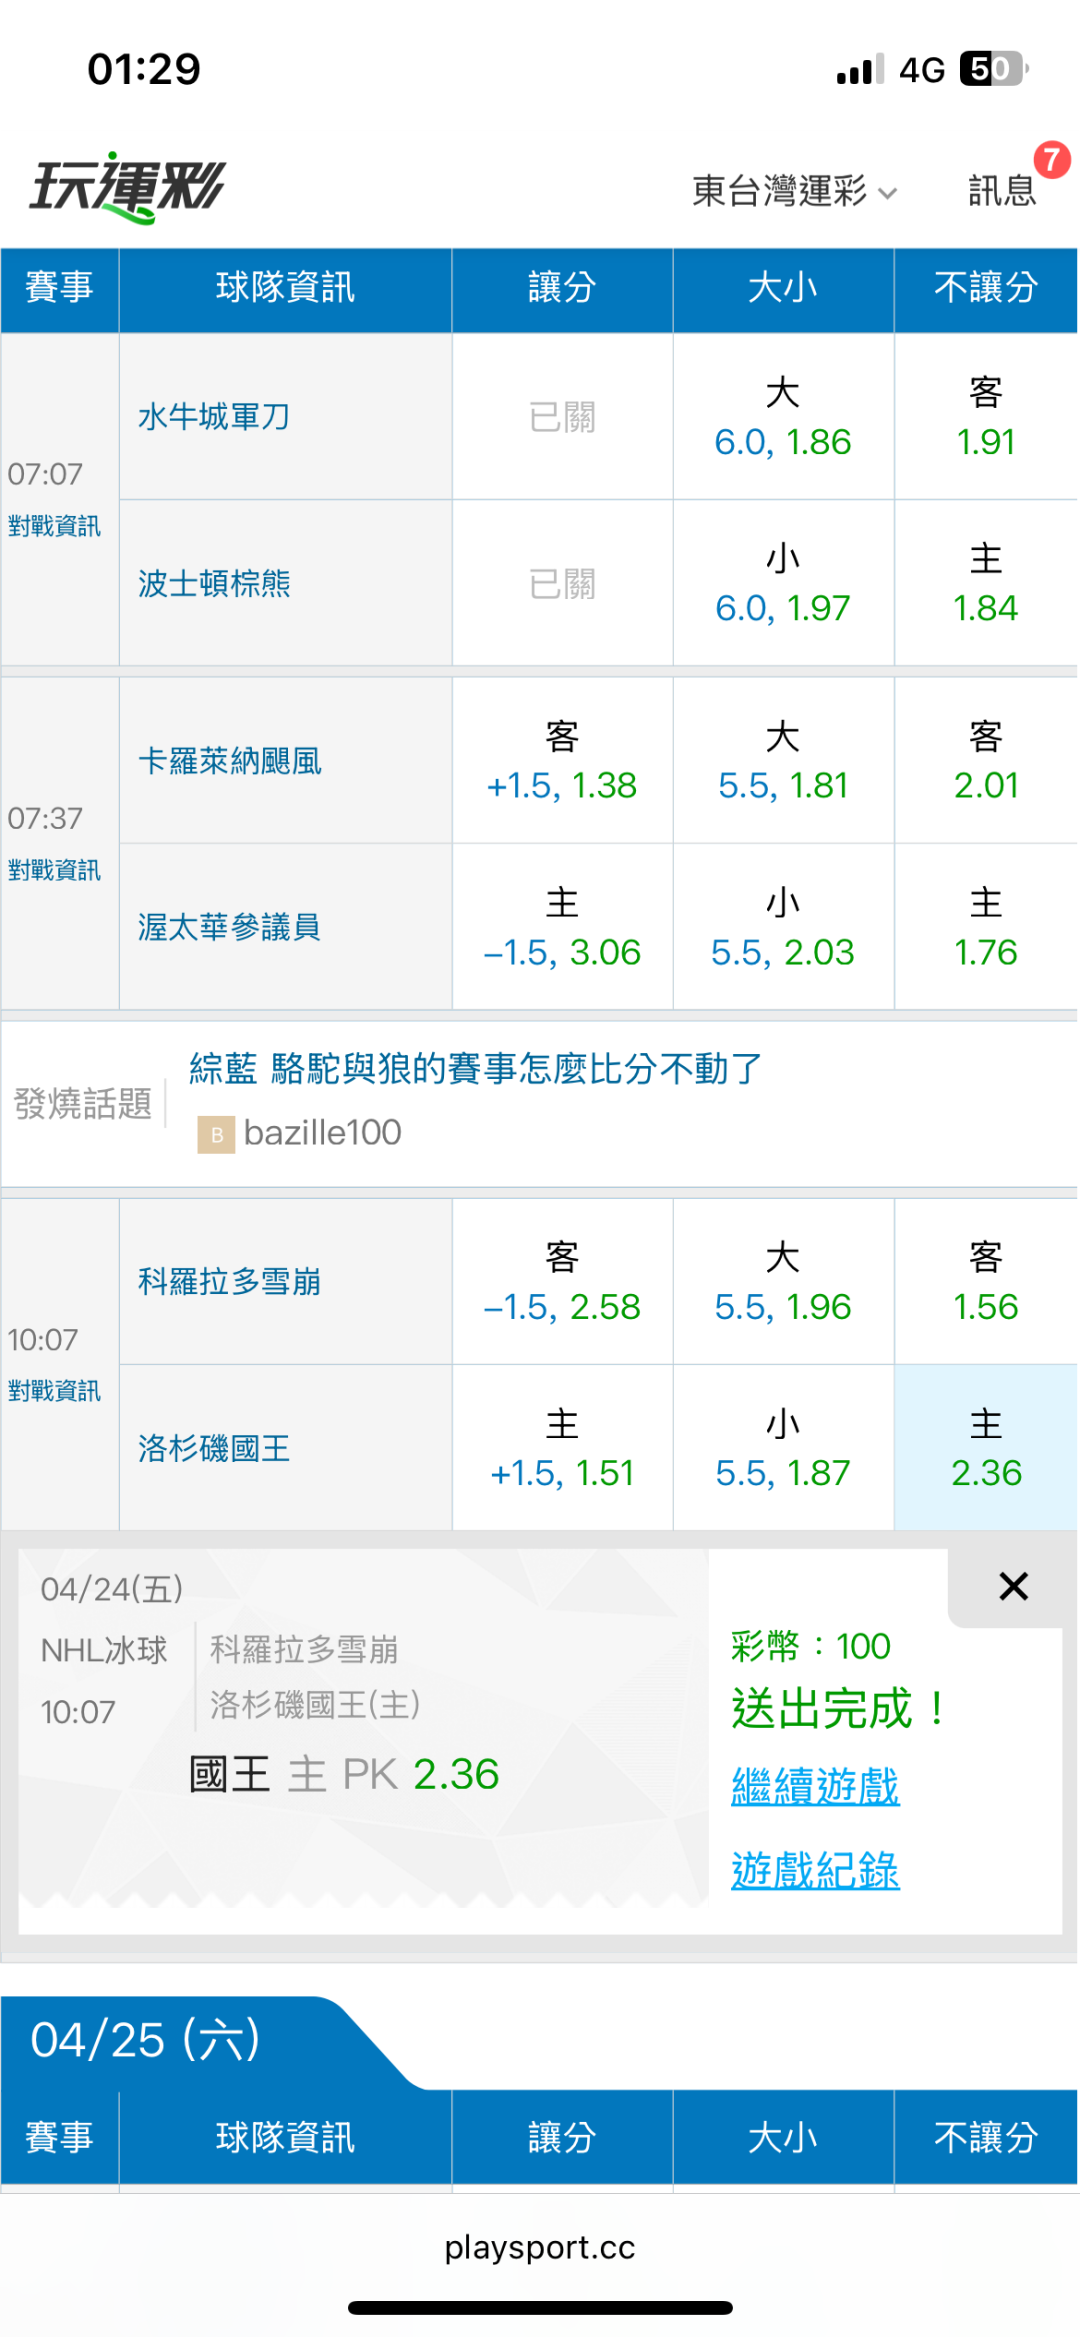Tap the playsport.cc address bar
This screenshot has width=1080, height=2337.
click(x=540, y=2247)
